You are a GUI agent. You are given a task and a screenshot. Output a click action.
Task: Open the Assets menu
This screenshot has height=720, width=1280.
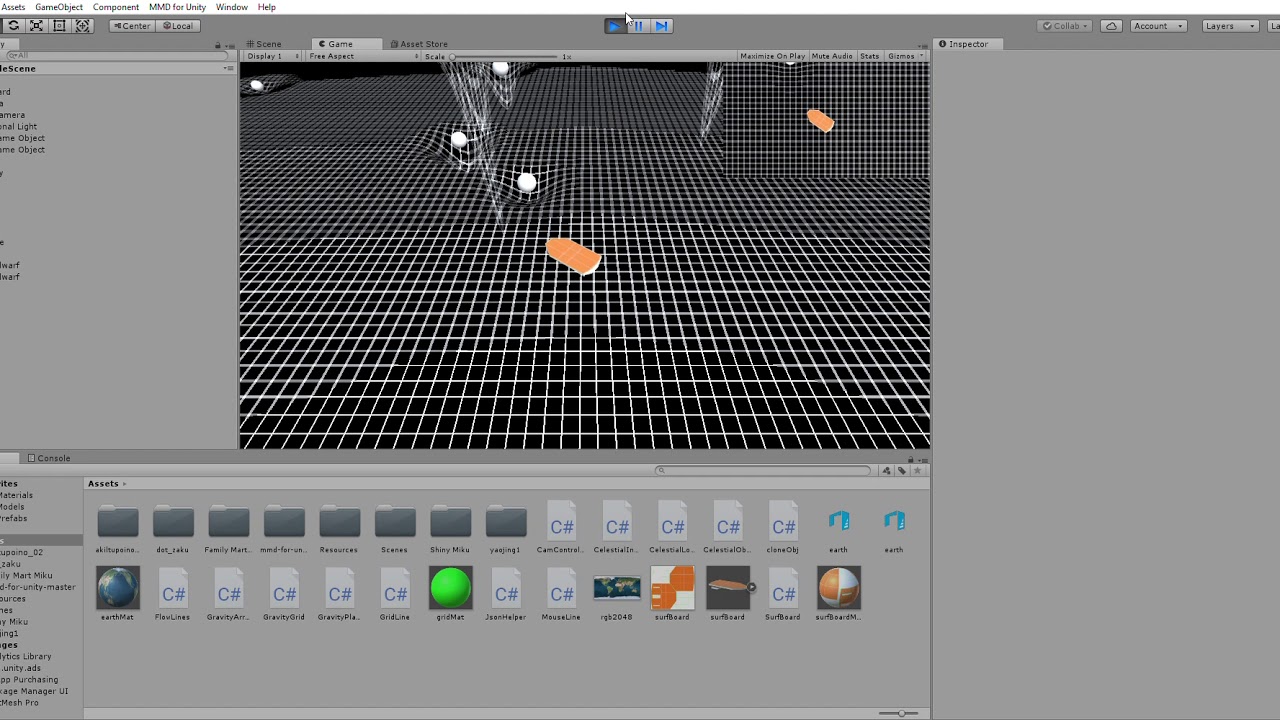pos(13,7)
